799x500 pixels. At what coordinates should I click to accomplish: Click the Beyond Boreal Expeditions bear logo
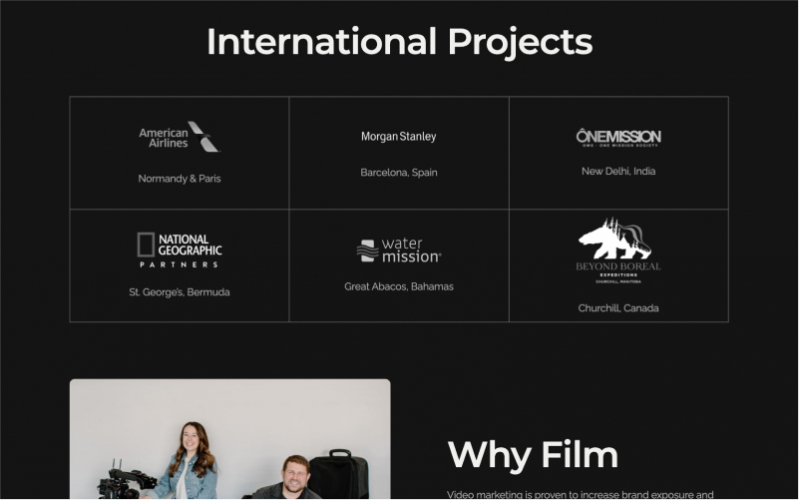(x=618, y=250)
